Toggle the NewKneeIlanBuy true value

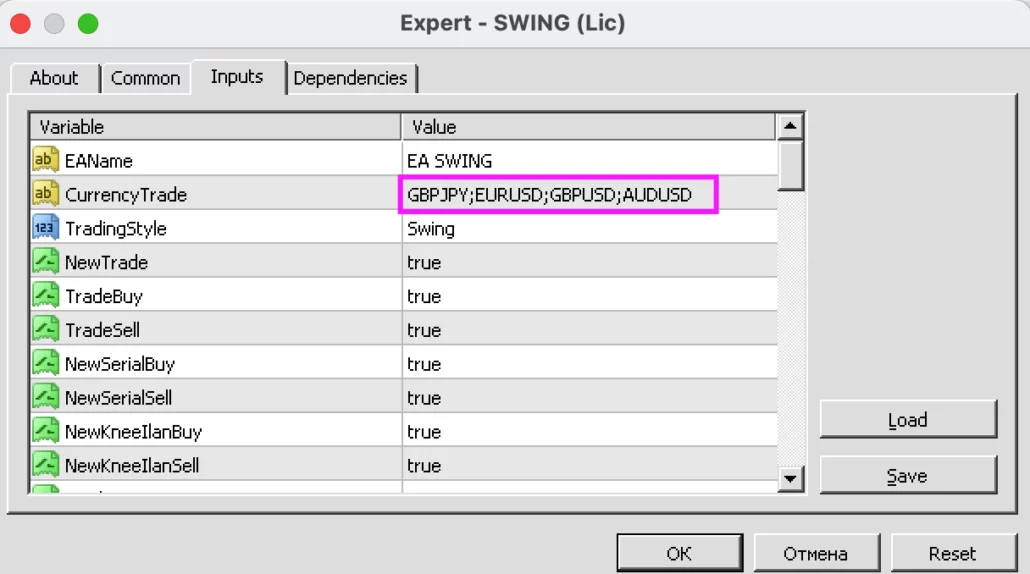[x=589, y=431]
